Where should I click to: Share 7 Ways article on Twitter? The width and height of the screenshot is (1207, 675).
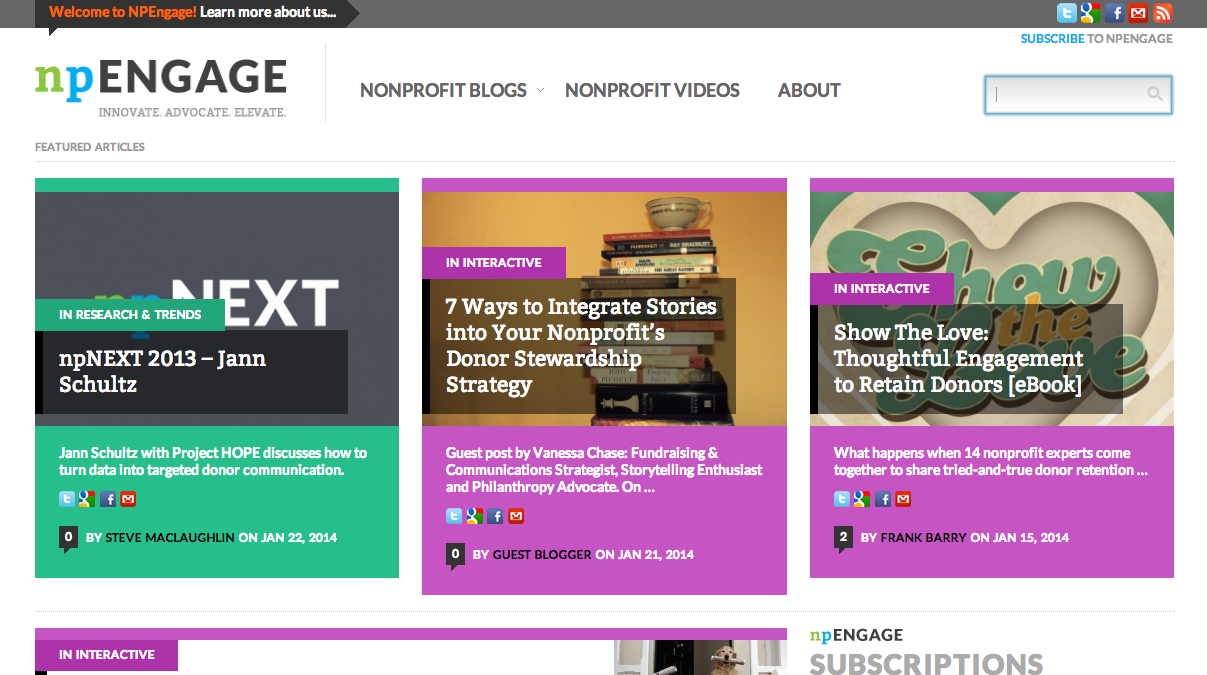point(454,516)
